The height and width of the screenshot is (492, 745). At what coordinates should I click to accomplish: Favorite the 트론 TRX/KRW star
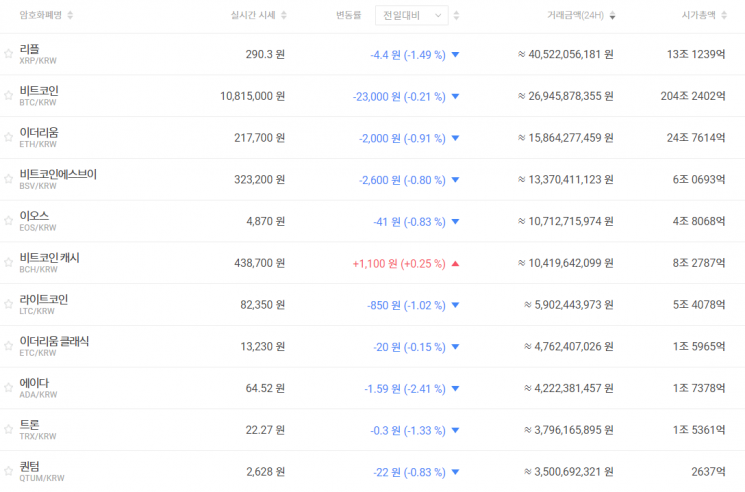pos(8,429)
